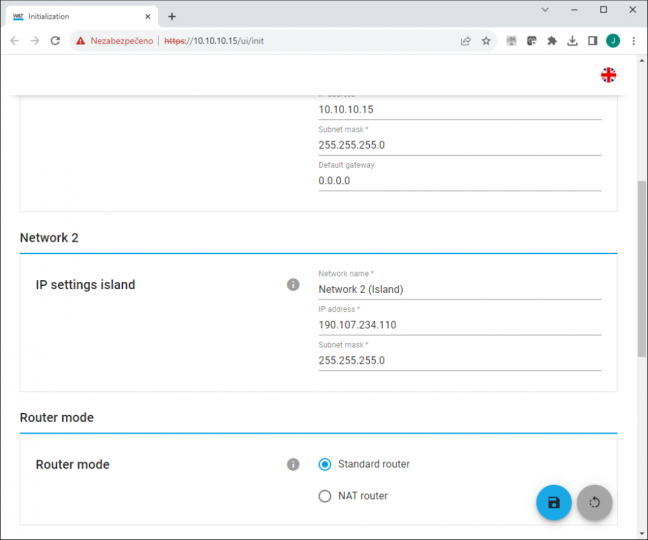Select the Standard router option
The image size is (648, 540).
(325, 464)
